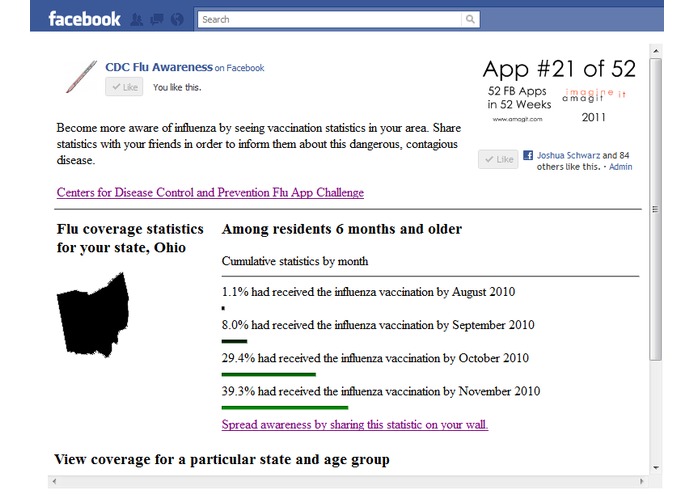Click the App #21 of 52 banner
This screenshot has width=695, height=494.
[x=559, y=69]
